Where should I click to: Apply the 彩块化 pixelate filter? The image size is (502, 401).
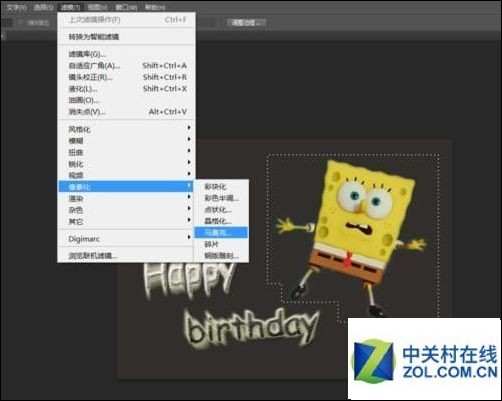click(221, 187)
